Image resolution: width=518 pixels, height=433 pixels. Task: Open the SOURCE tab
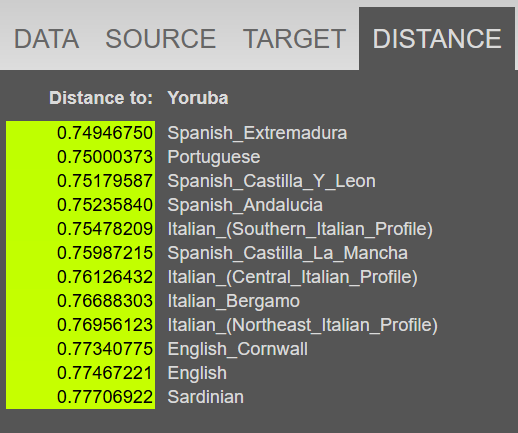(x=161, y=39)
